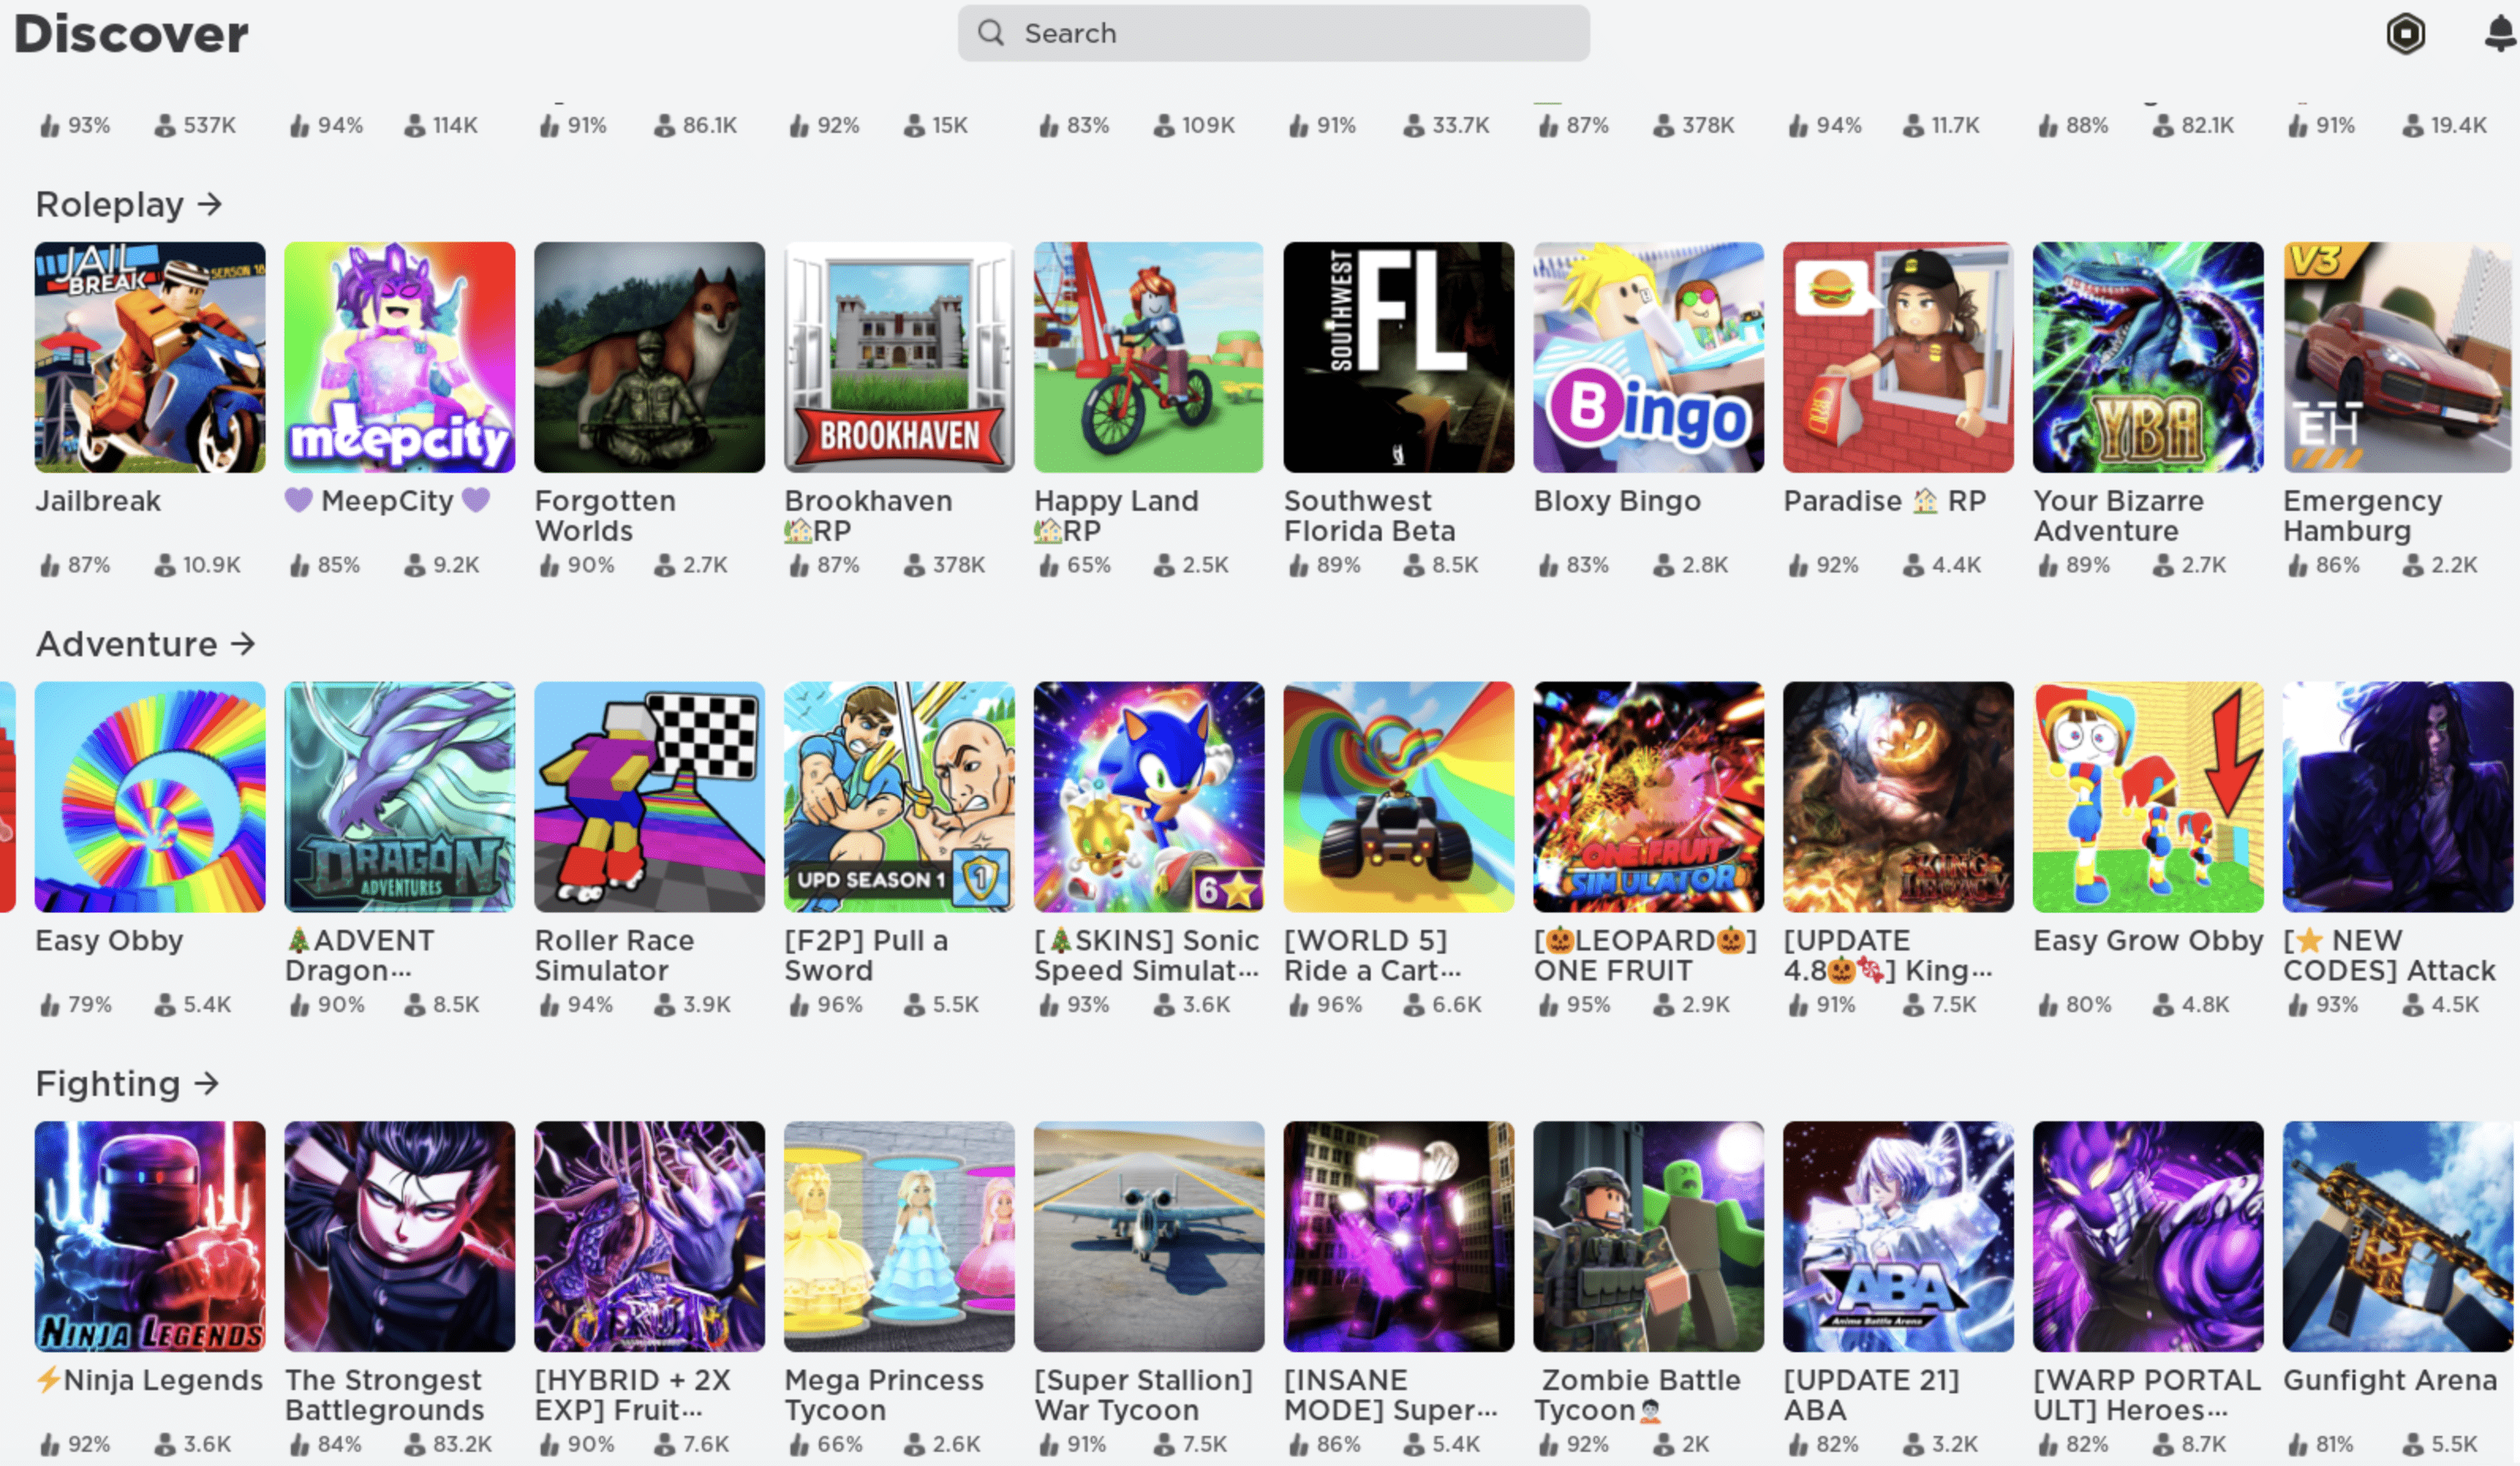
Task: Open the Bloxy Bingo thumbnail
Action: click(1649, 357)
